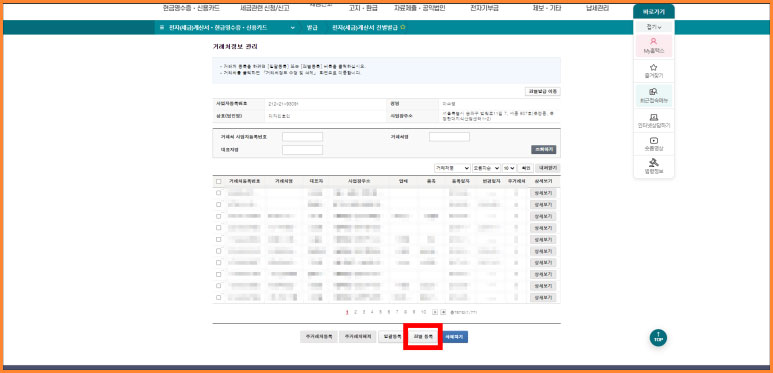Image resolution: width=773 pixels, height=373 pixels.
Task: Click the round TOP arrow button
Action: coord(658,338)
